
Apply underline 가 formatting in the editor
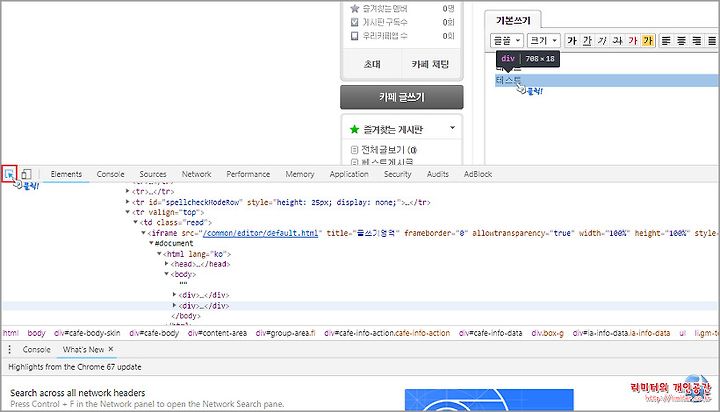point(587,40)
